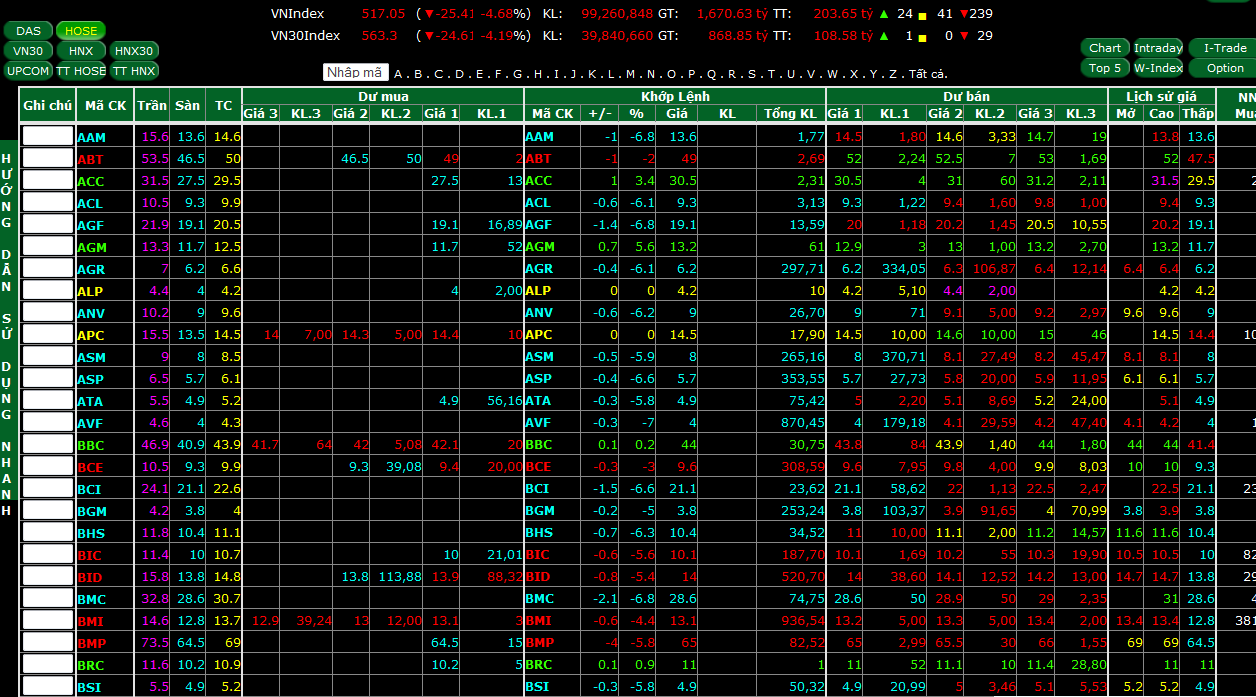Open the HNX30 board
This screenshot has height=697, width=1256.
pyautogui.click(x=134, y=51)
